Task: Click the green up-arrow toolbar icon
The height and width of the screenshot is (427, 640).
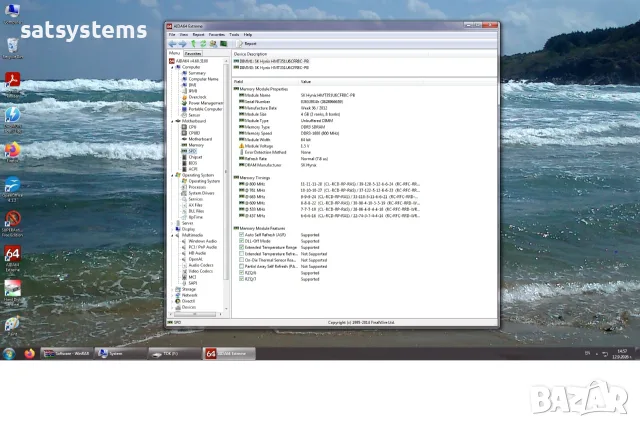Action: click(x=193, y=44)
